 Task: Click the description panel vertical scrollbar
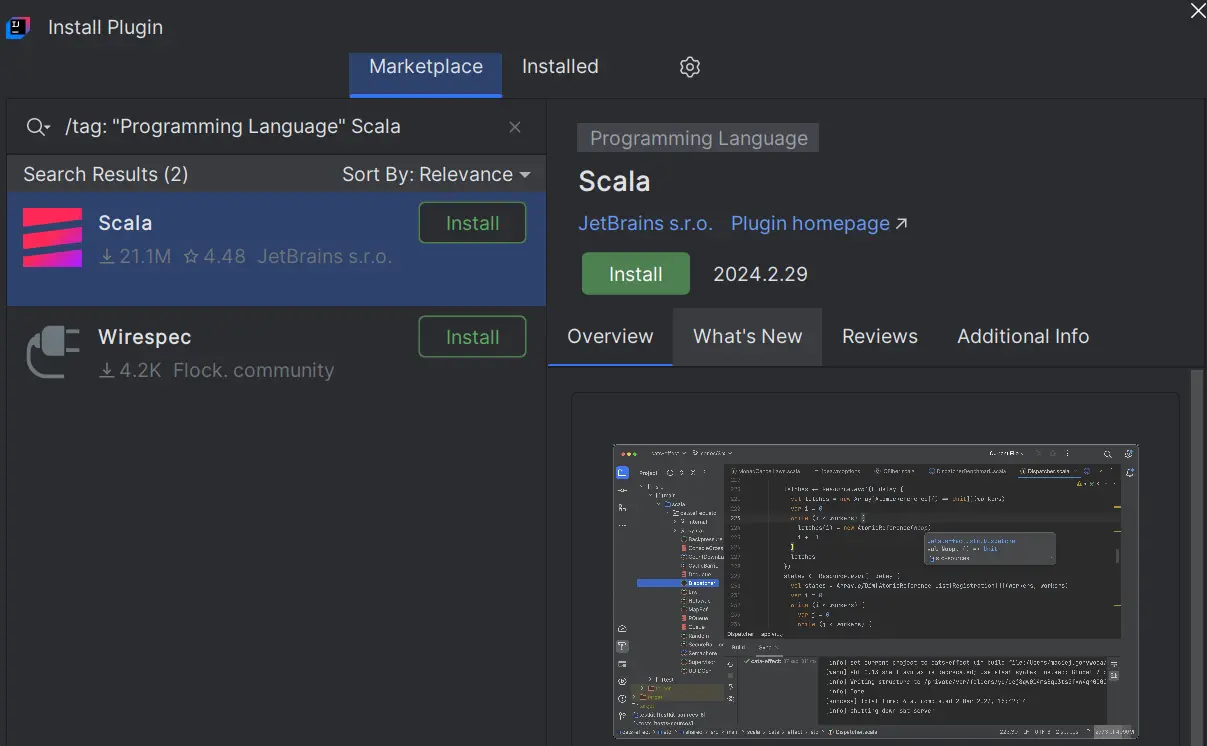pyautogui.click(x=1197, y=556)
